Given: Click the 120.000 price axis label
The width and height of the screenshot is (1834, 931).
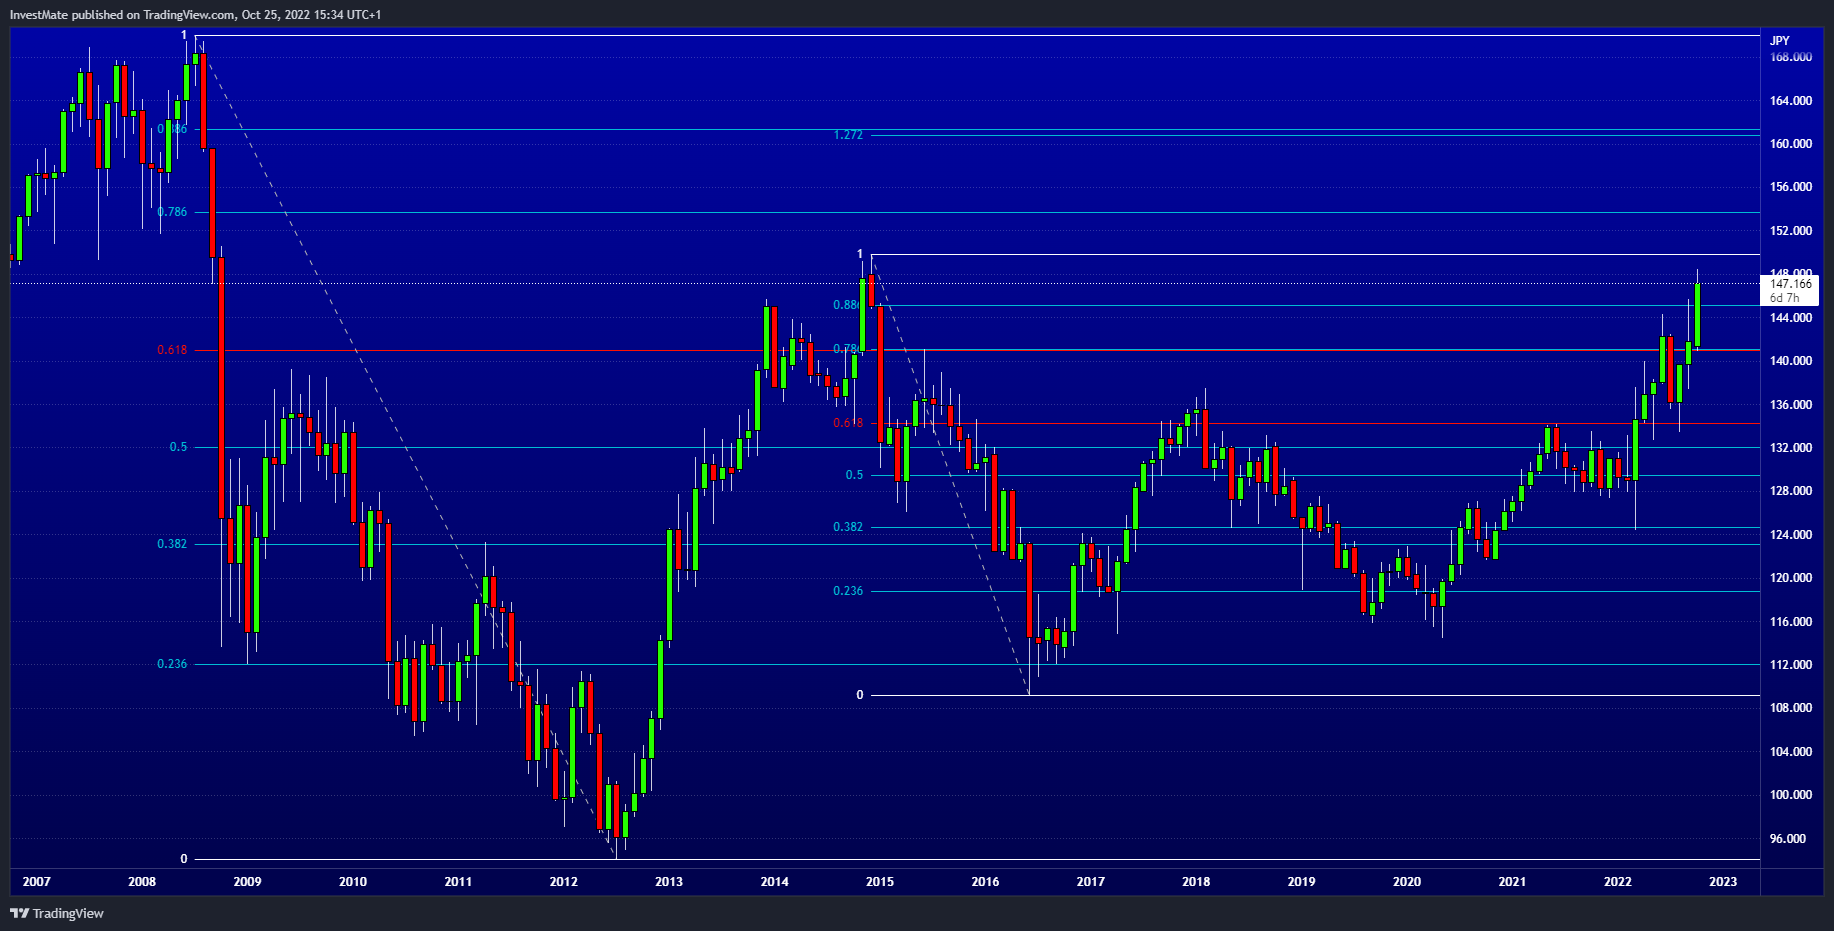Looking at the screenshot, I should (x=1790, y=578).
